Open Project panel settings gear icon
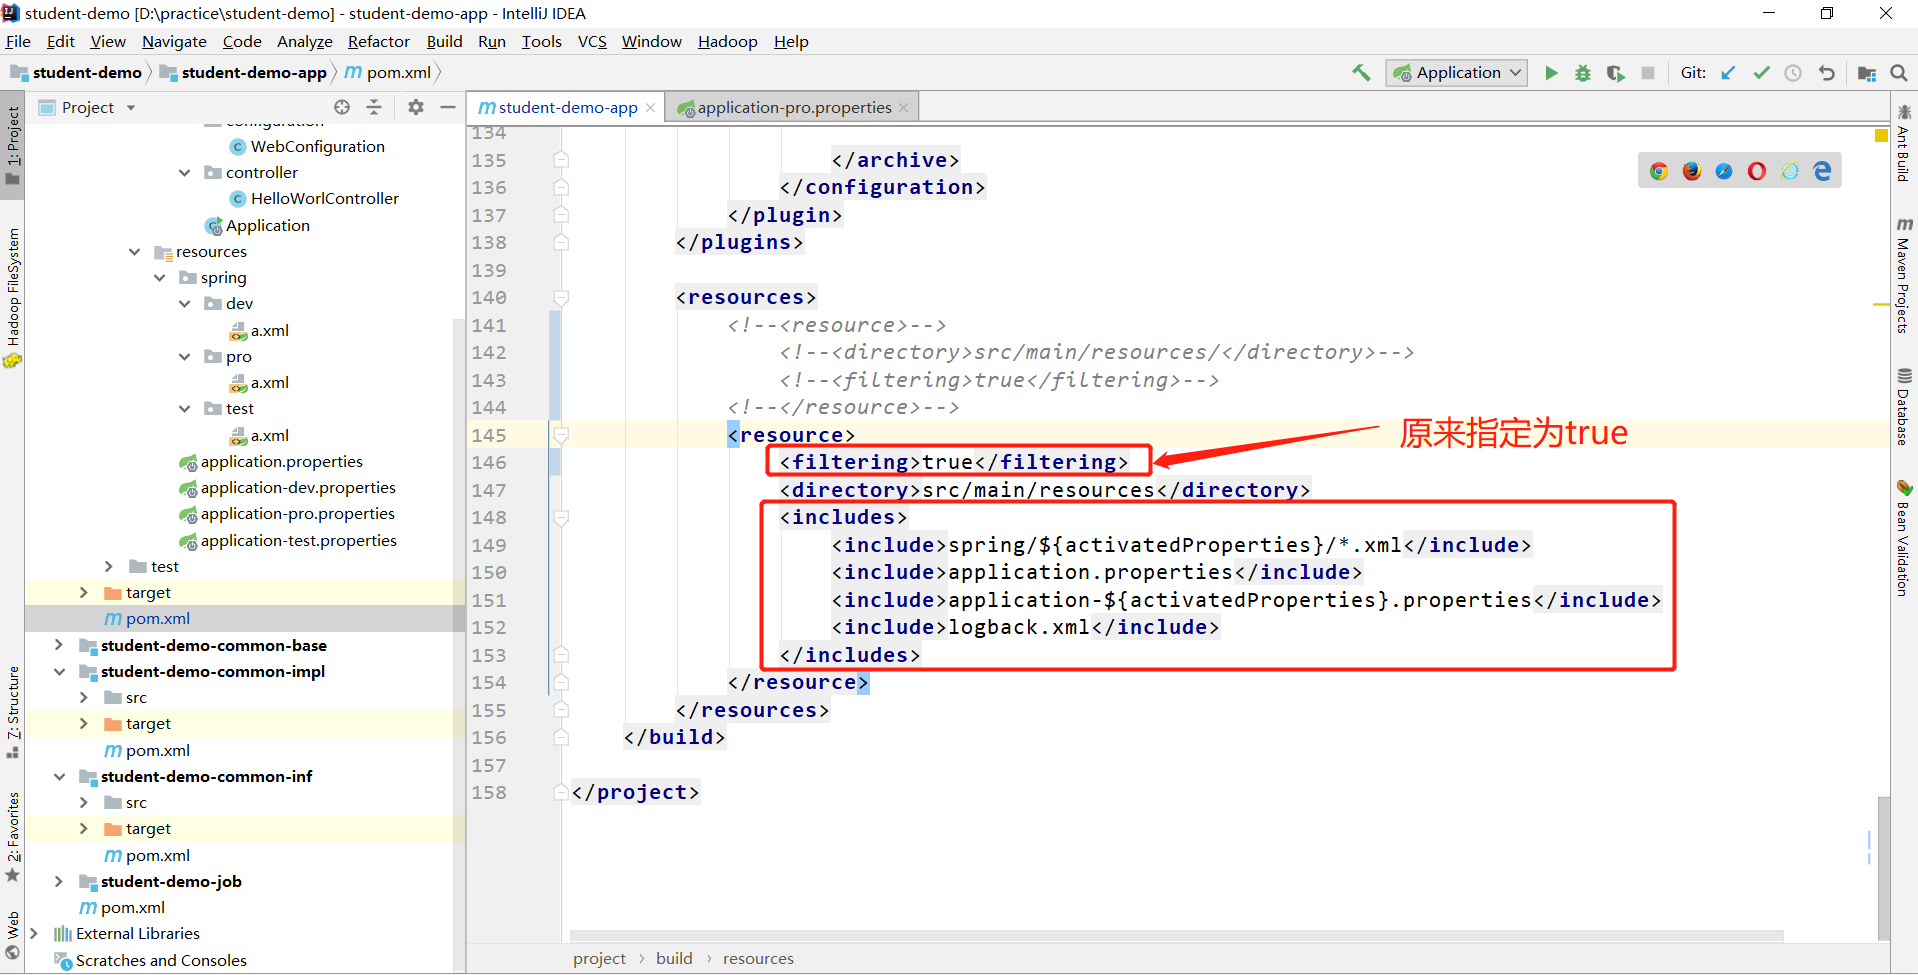The height and width of the screenshot is (975, 1918). coord(415,107)
